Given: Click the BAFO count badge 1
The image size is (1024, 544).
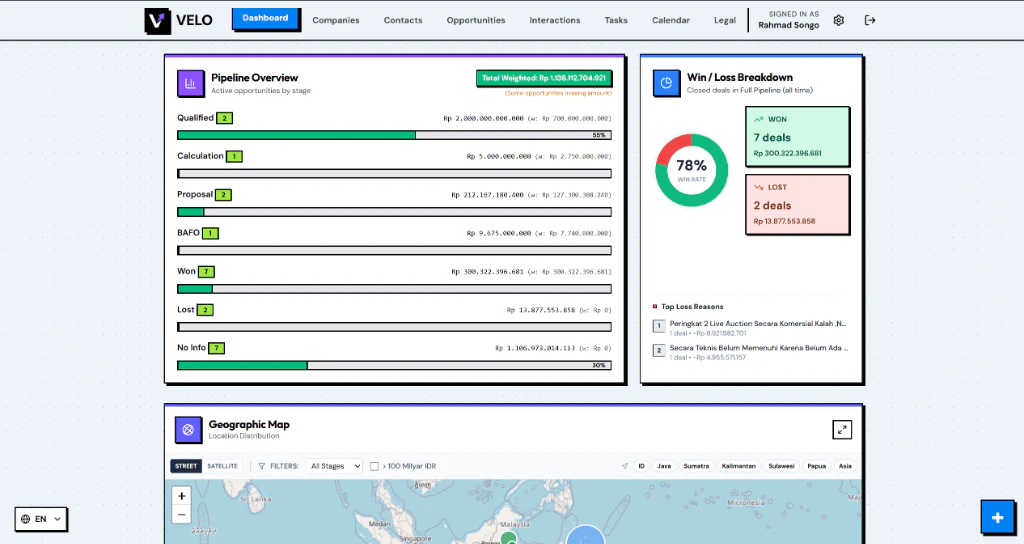Looking at the screenshot, I should click(x=210, y=233).
